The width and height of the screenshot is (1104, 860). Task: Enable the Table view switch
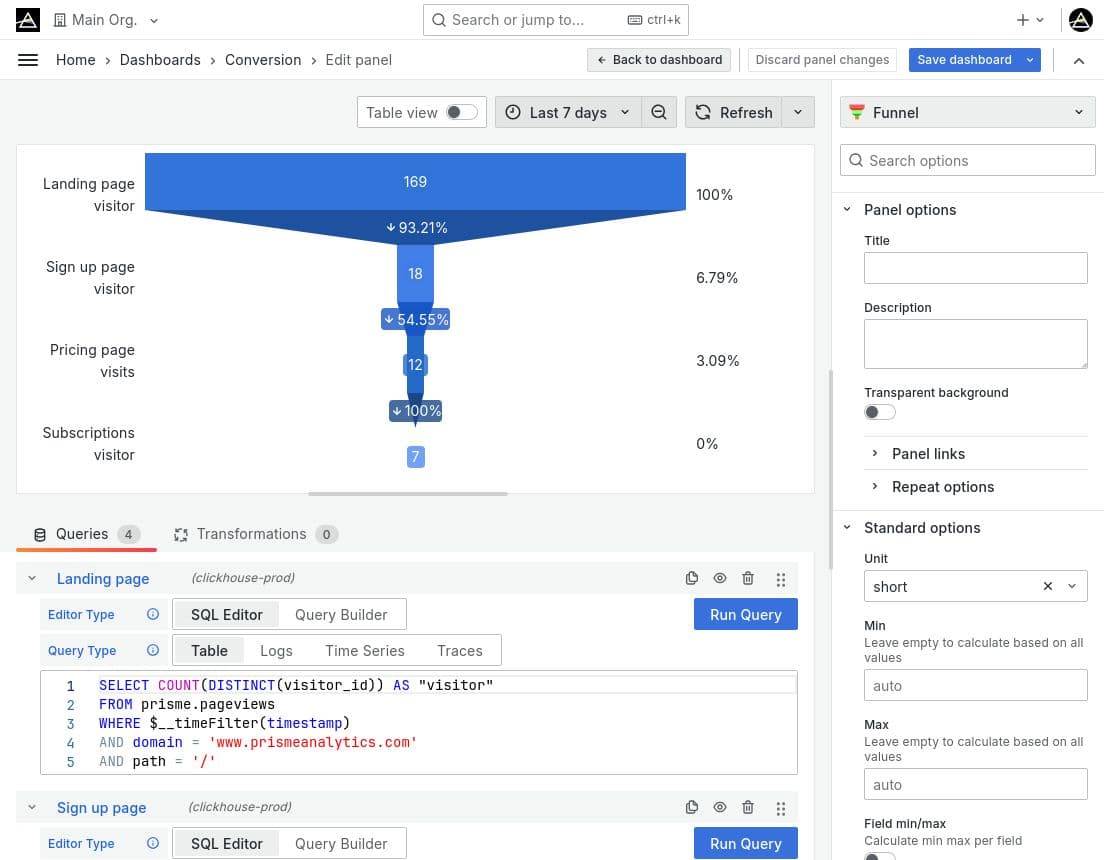[461, 113]
